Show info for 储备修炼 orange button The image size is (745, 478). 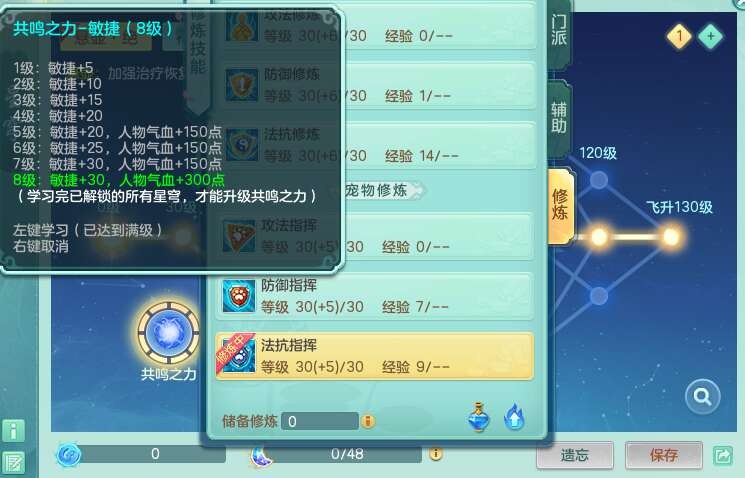[368, 421]
